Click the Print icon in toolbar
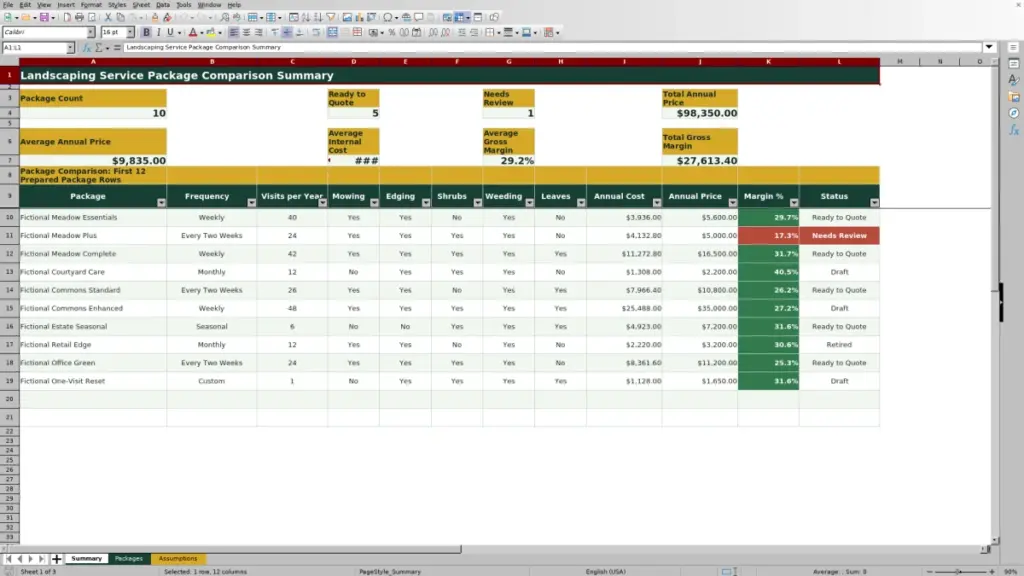 [79, 18]
